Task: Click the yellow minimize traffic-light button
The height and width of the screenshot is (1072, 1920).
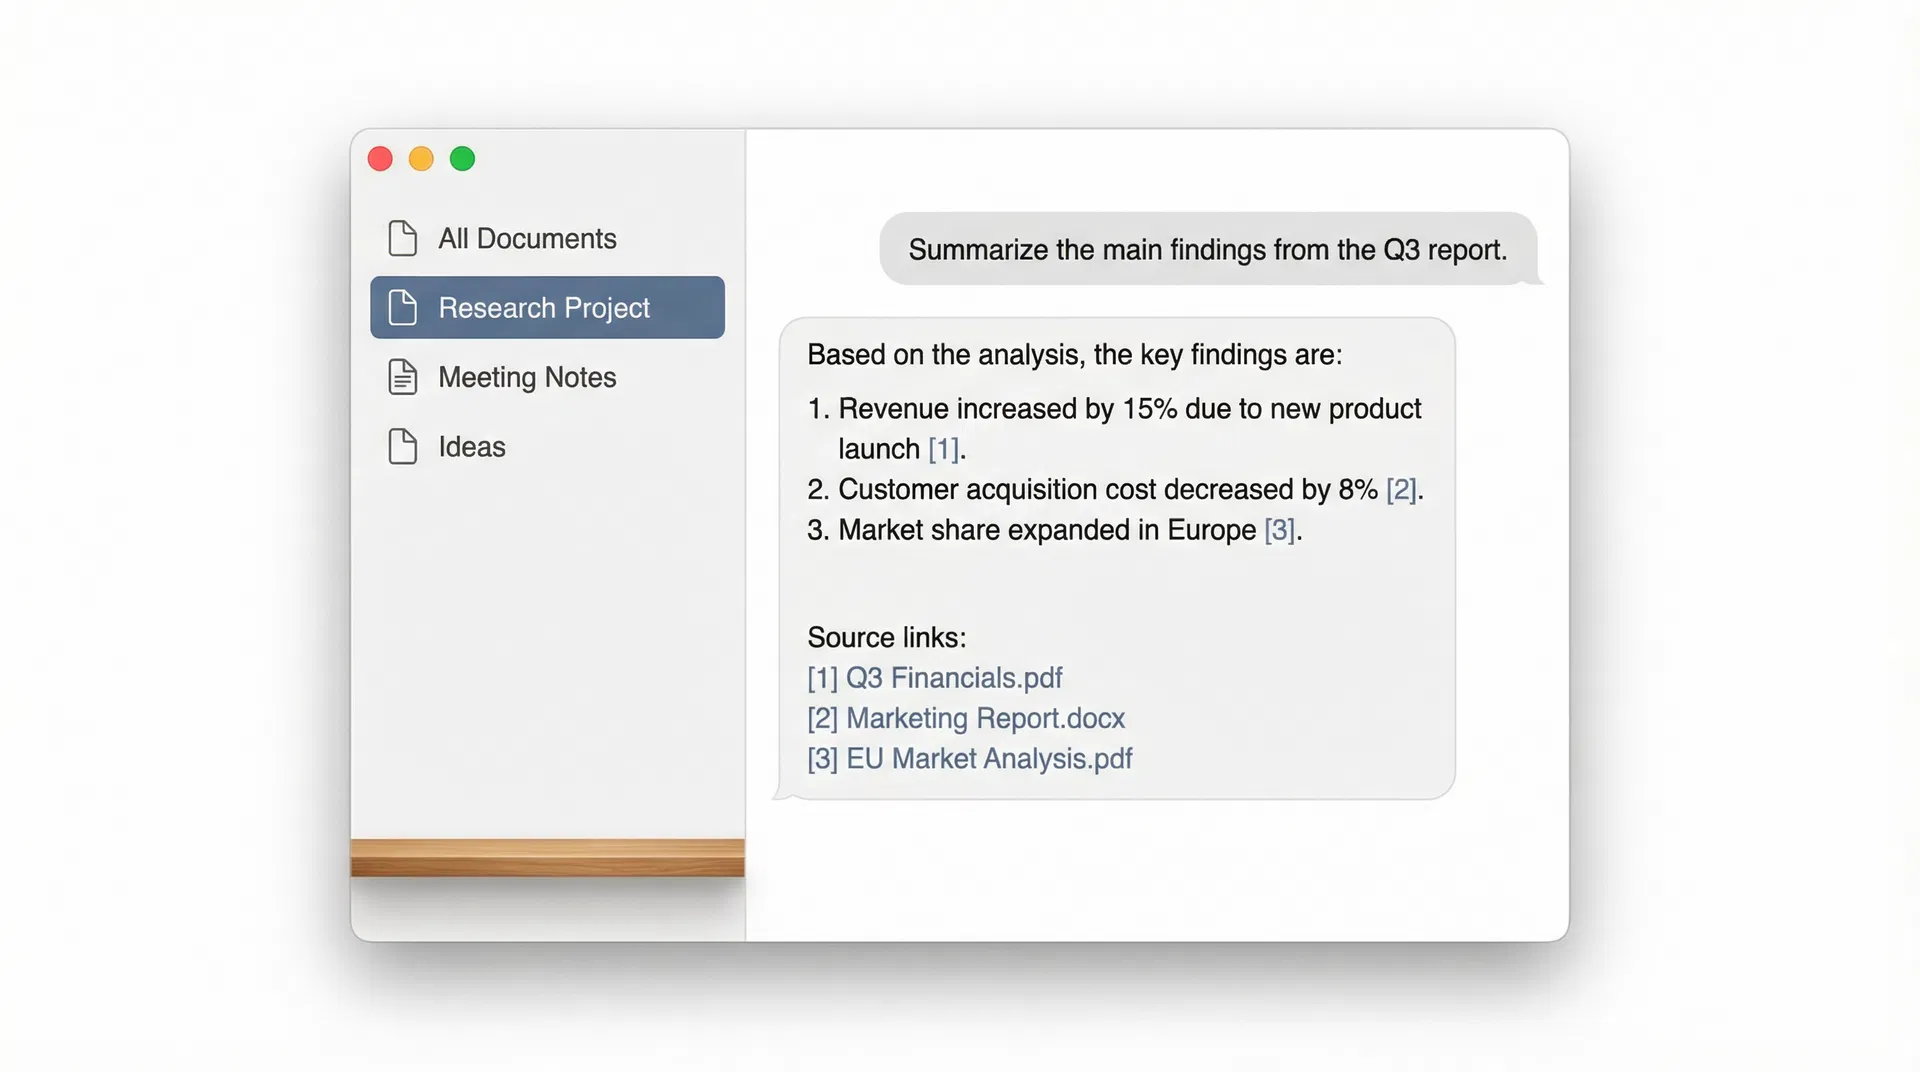Action: tap(421, 158)
